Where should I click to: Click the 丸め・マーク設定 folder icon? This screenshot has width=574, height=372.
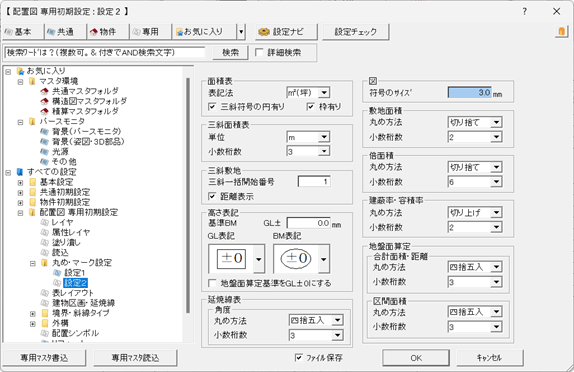[x=45, y=263]
